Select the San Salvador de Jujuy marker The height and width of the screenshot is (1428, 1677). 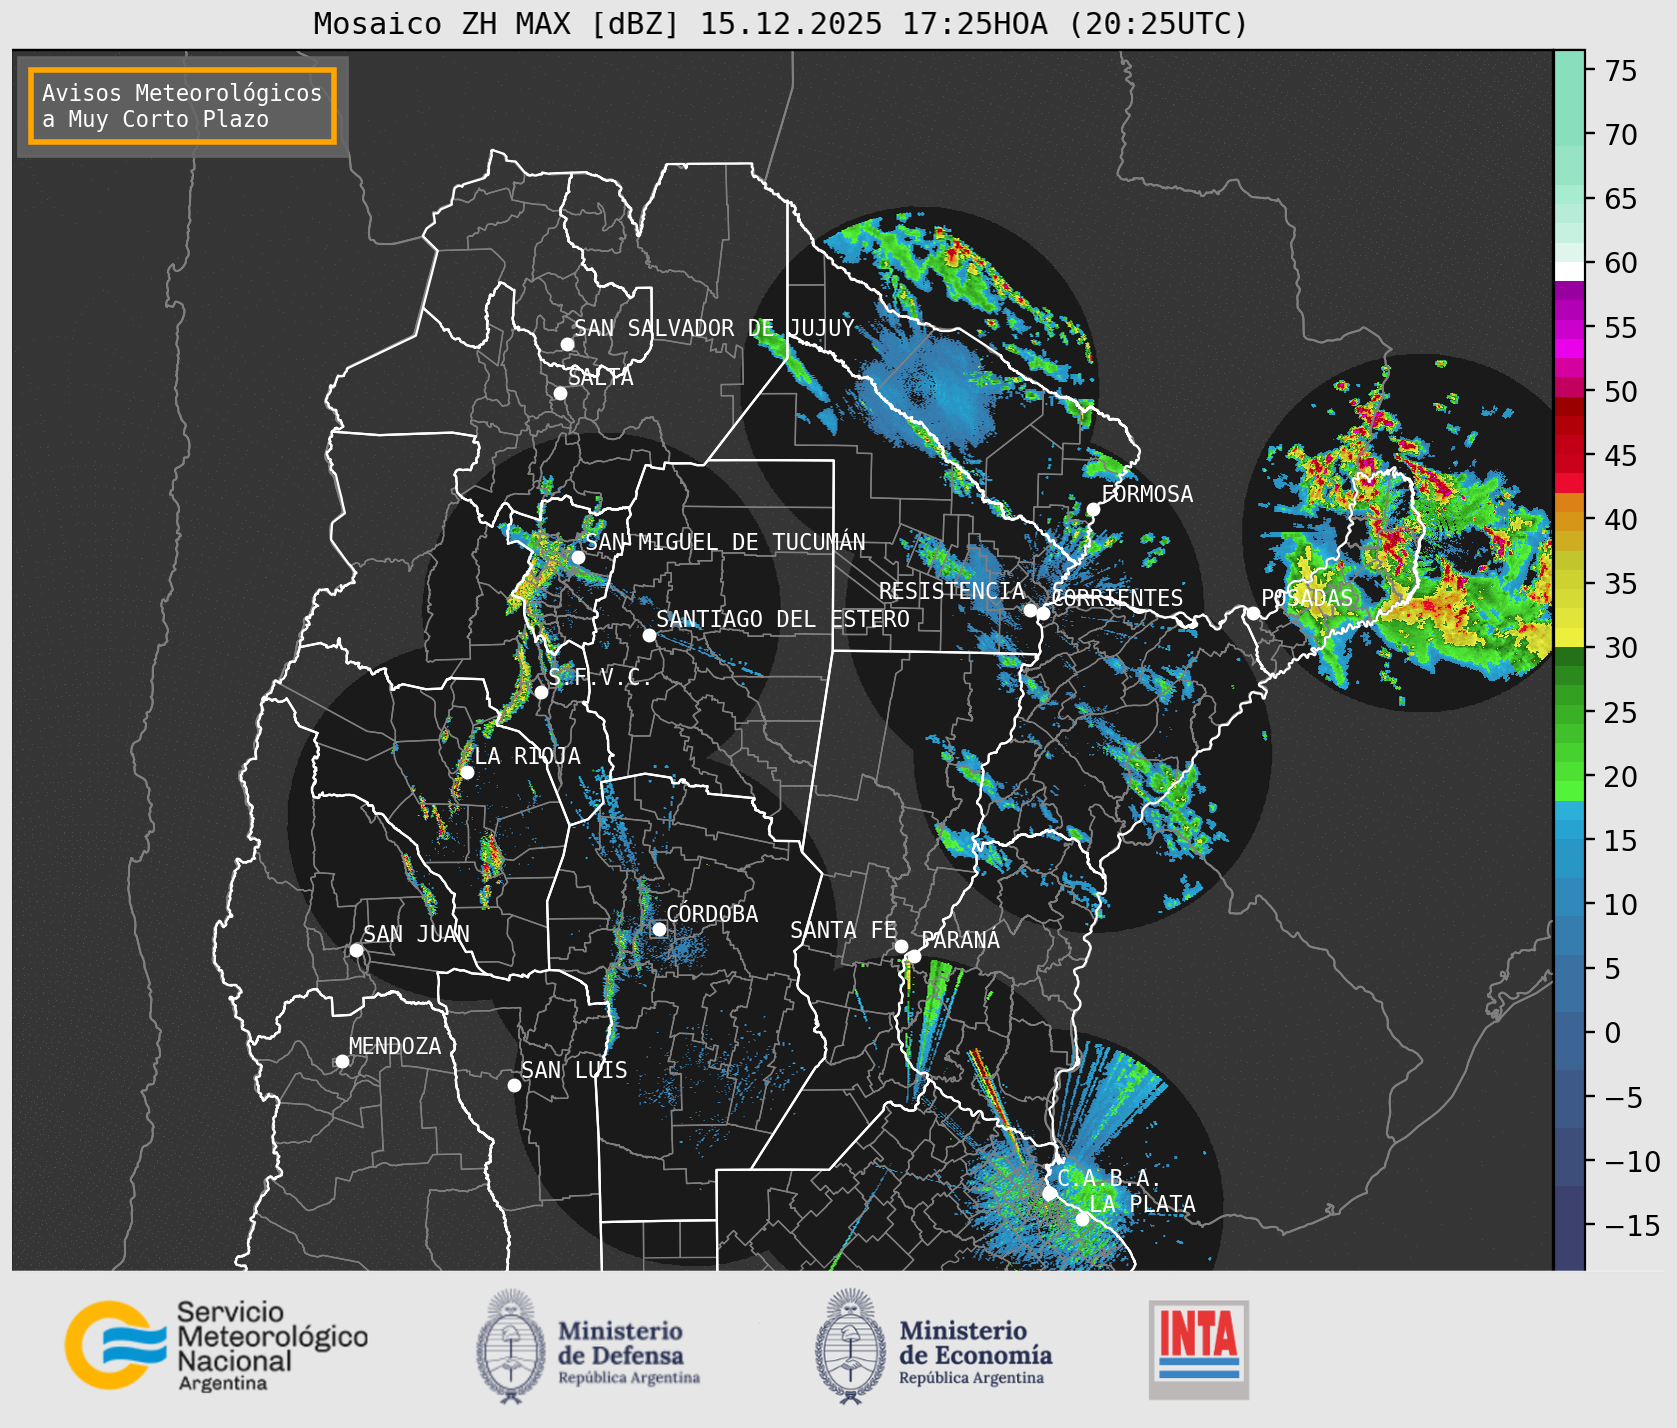click(567, 344)
